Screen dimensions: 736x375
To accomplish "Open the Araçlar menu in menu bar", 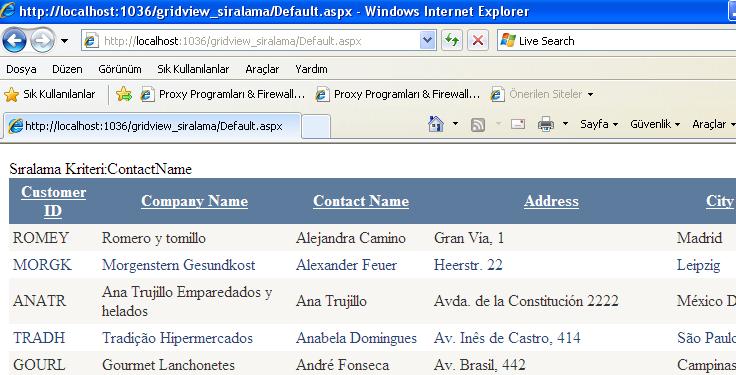I will pos(262,69).
